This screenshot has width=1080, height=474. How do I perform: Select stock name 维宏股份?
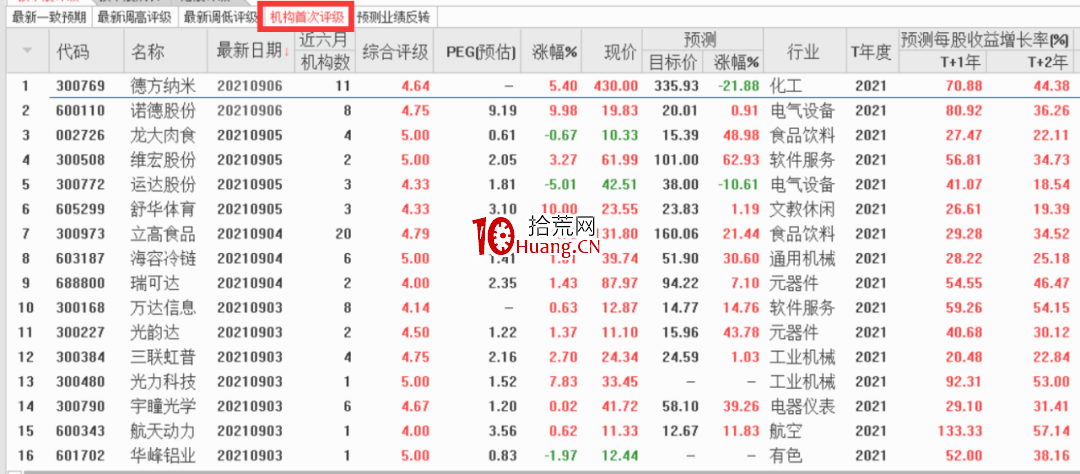tap(163, 160)
